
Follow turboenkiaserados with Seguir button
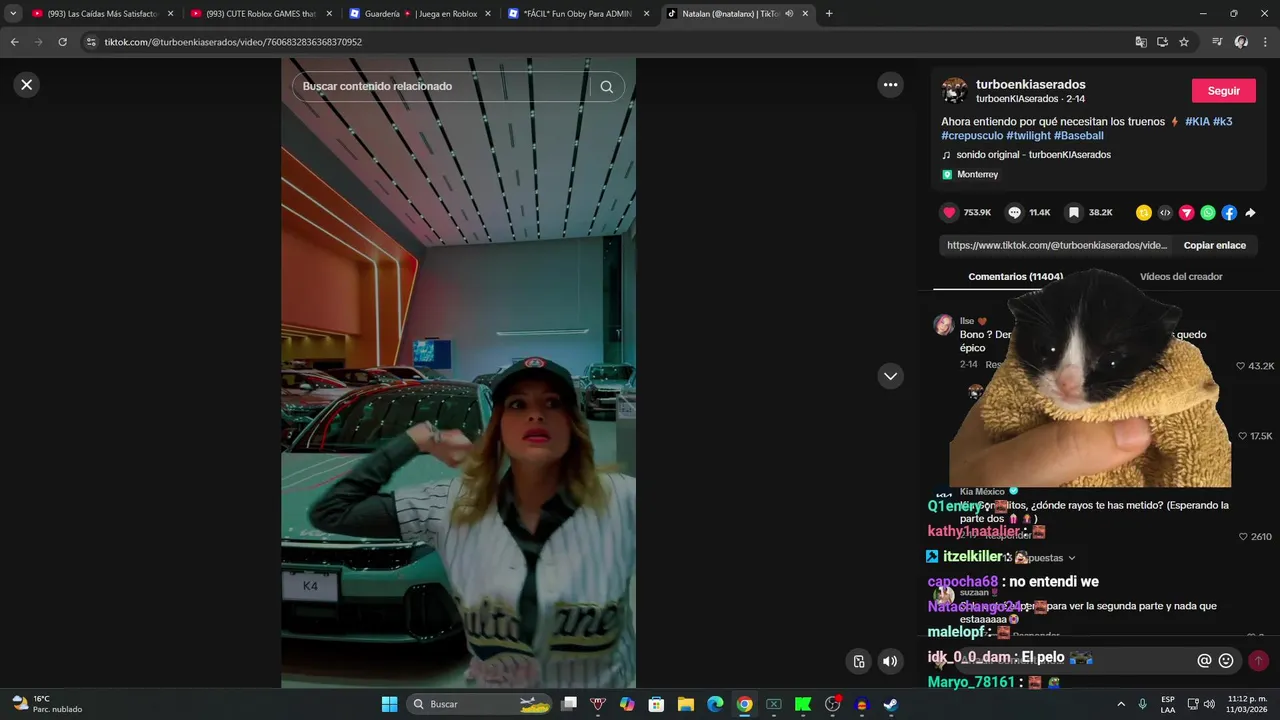pyautogui.click(x=1223, y=91)
